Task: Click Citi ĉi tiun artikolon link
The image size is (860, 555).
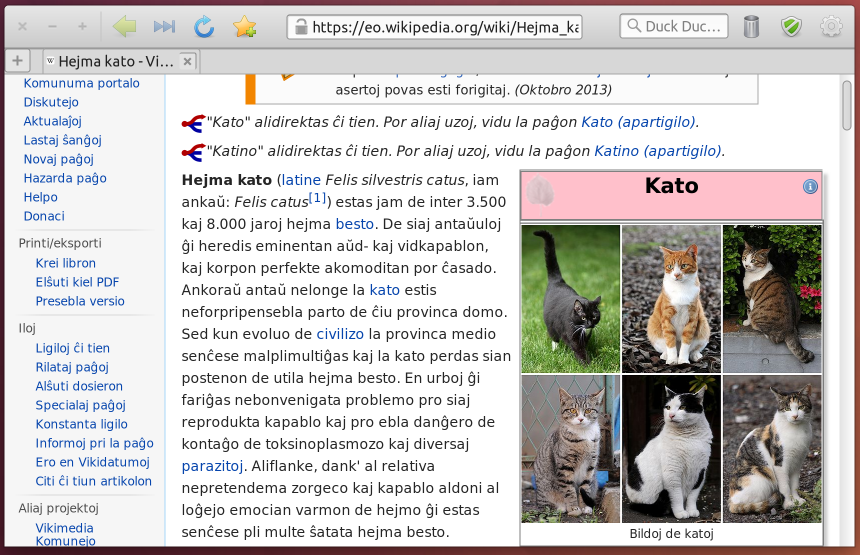Action: click(93, 481)
